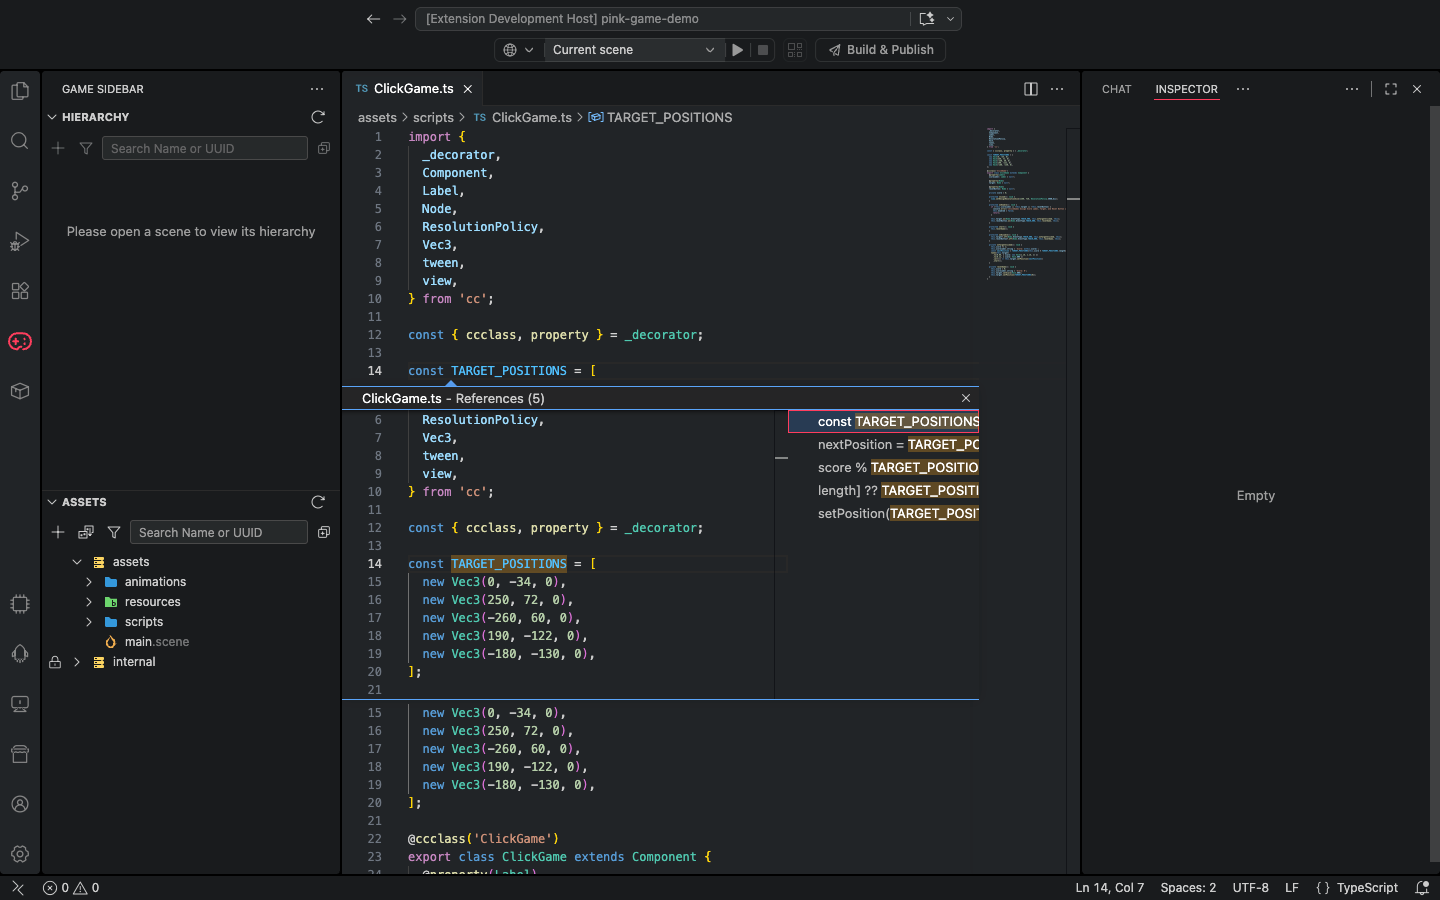Select the Game Sidebar gamepad icon
This screenshot has width=1440, height=900.
(19, 341)
